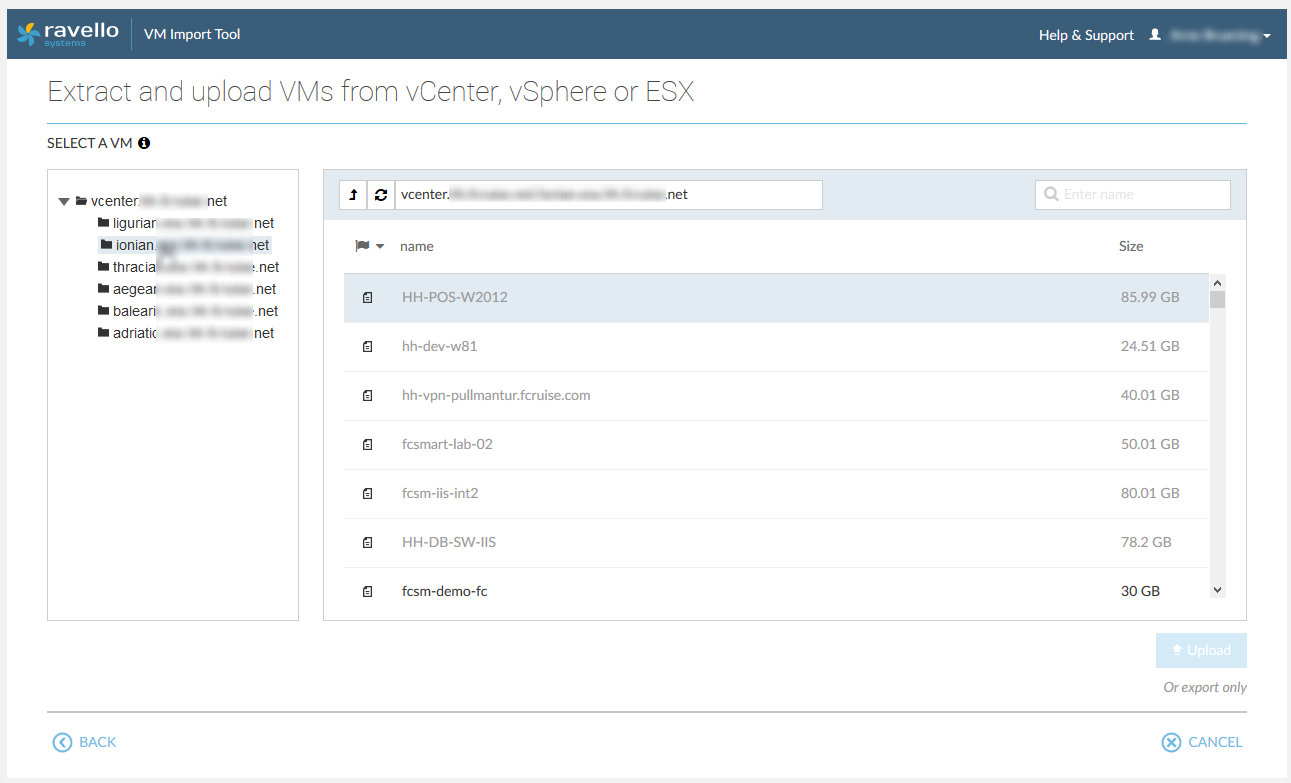Click the VM Import Tool title

192,34
